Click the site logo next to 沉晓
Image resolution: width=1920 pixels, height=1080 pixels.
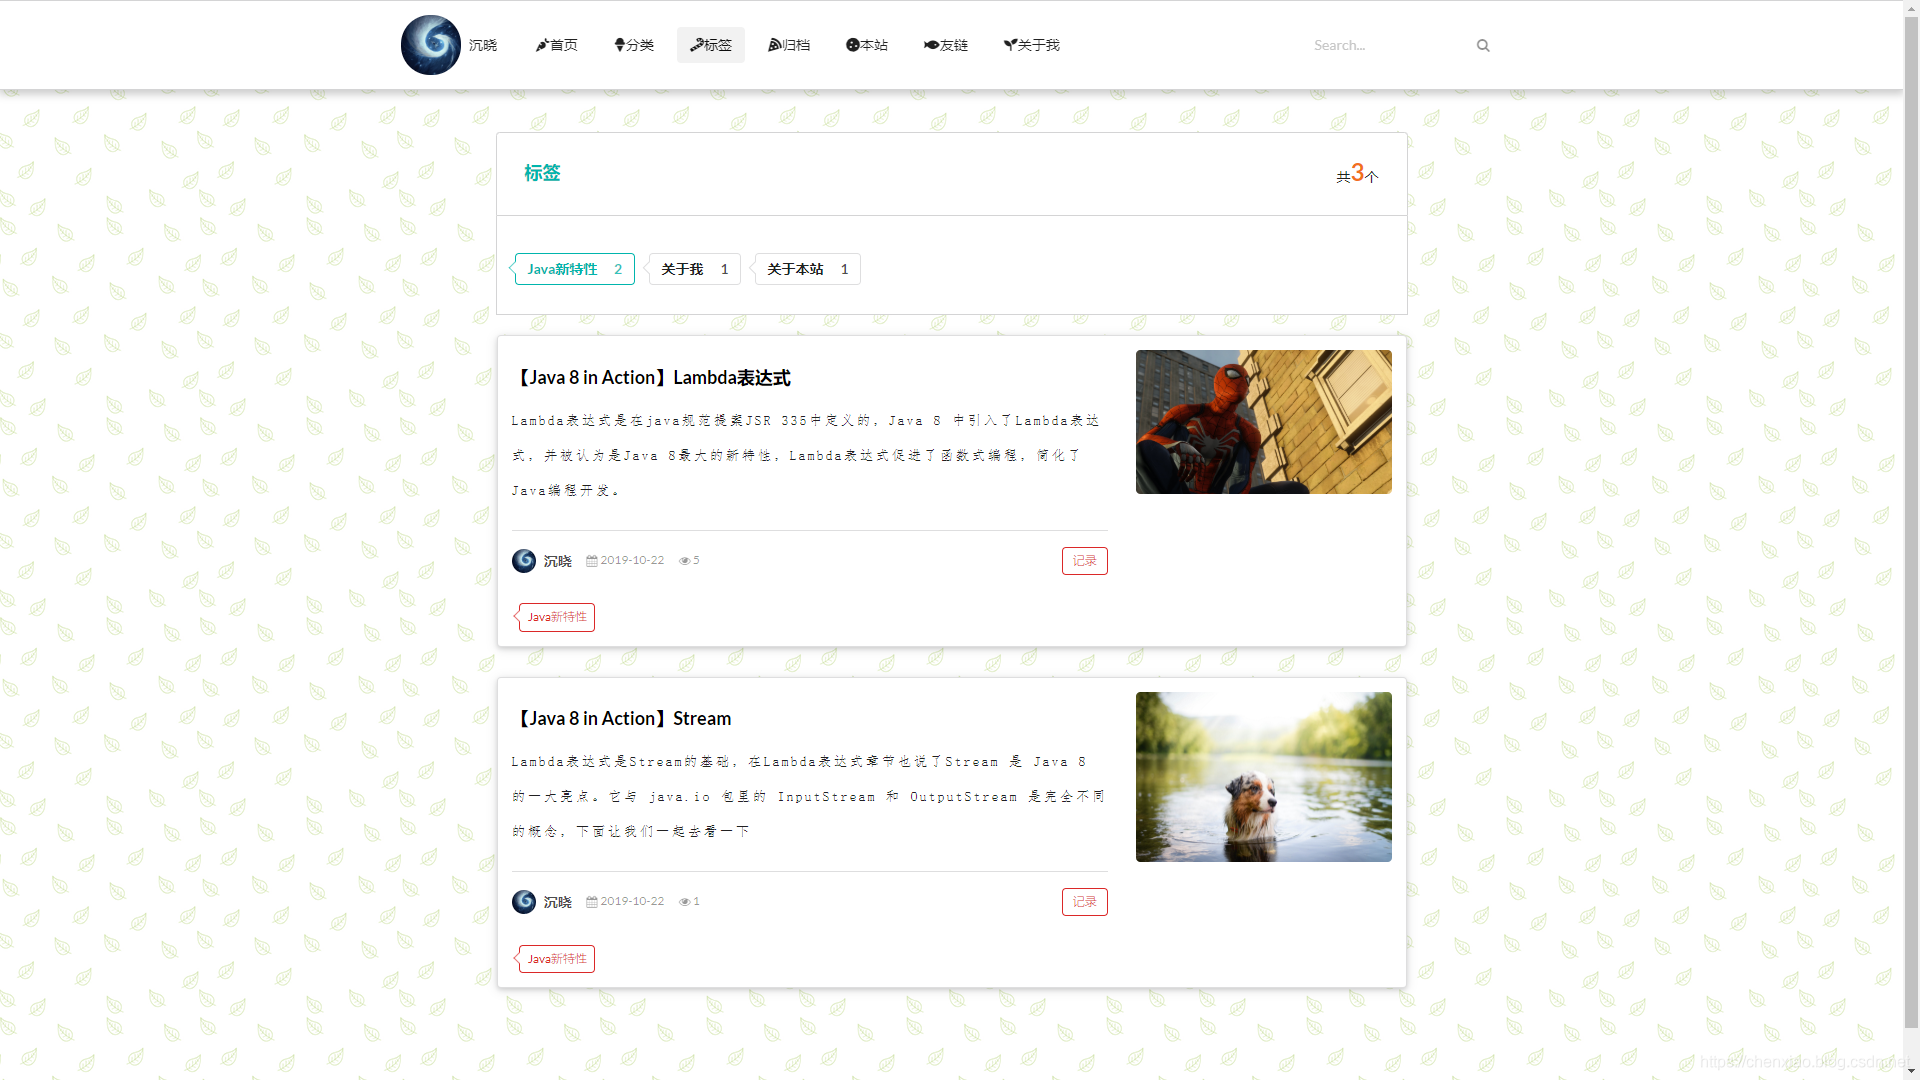tap(430, 45)
